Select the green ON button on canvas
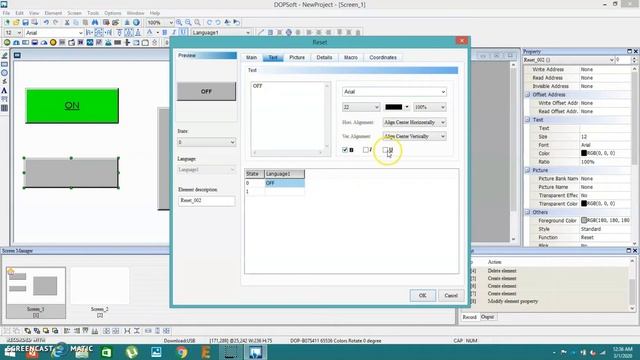The width and height of the screenshot is (640, 360). click(72, 106)
